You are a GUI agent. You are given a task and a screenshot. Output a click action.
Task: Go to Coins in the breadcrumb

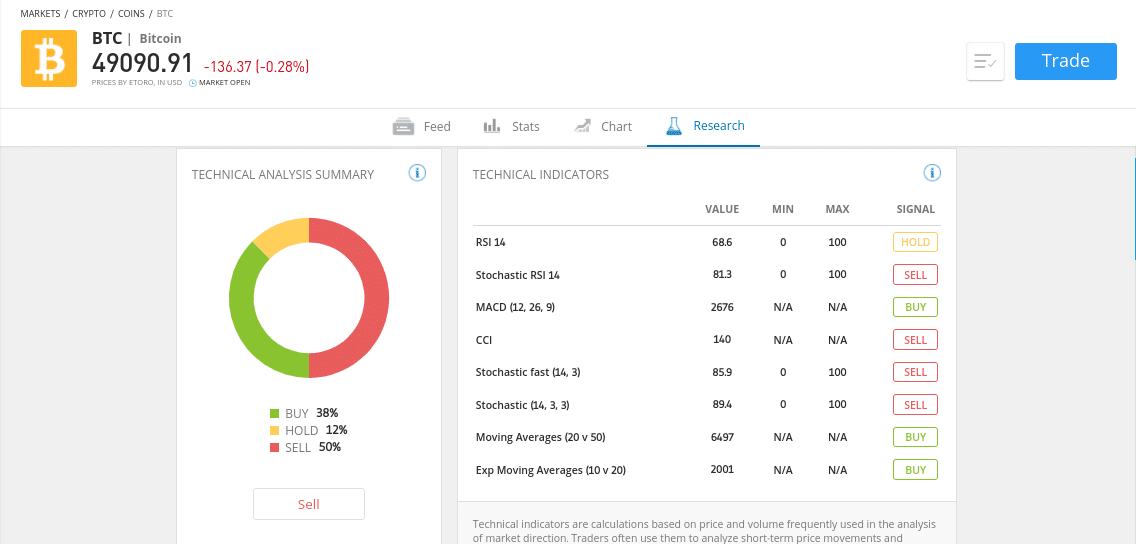[132, 14]
